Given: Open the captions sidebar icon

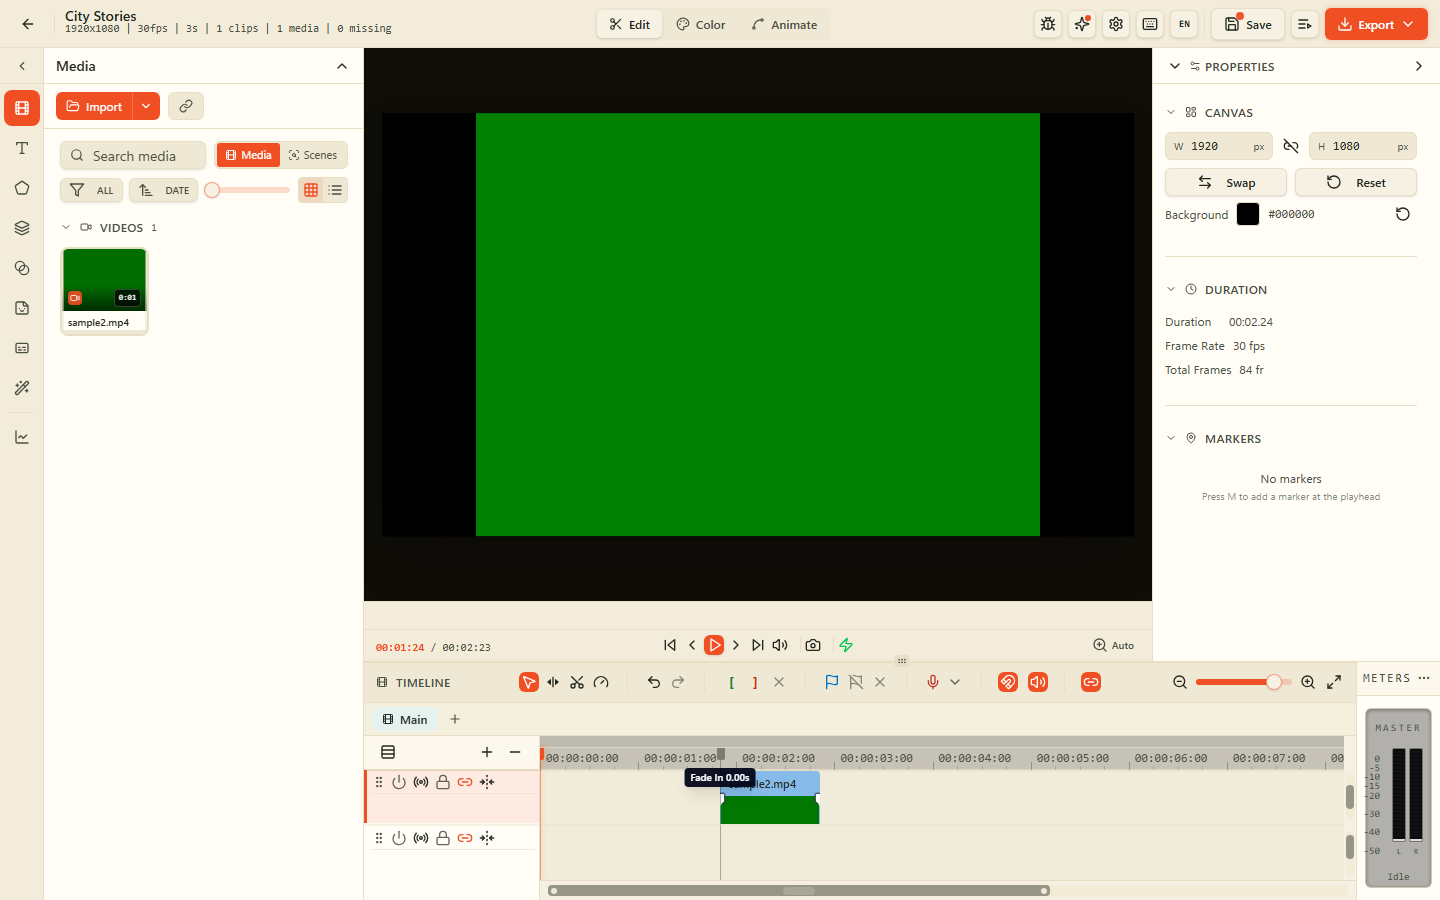Looking at the screenshot, I should [22, 348].
